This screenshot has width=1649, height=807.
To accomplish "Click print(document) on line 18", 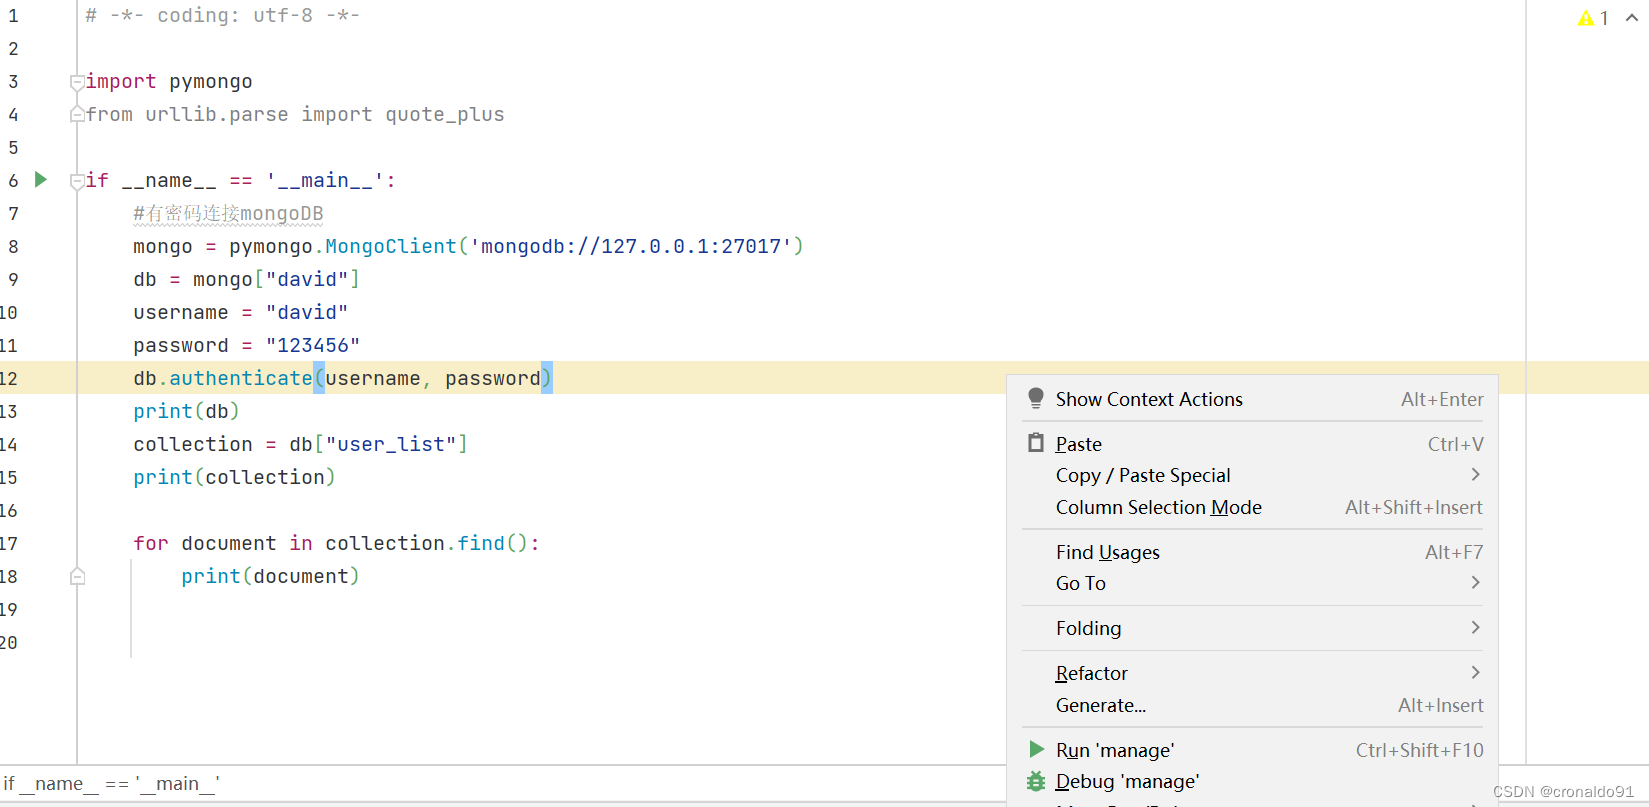I will (x=270, y=576).
